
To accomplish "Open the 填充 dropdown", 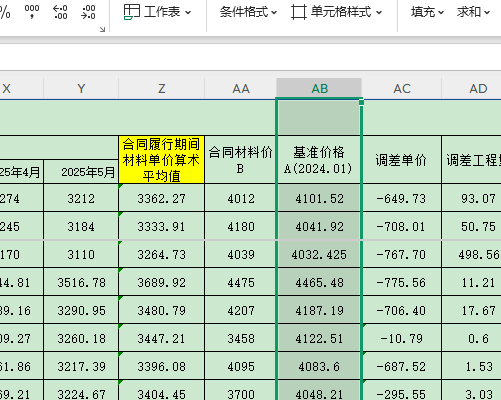I will tap(427, 12).
